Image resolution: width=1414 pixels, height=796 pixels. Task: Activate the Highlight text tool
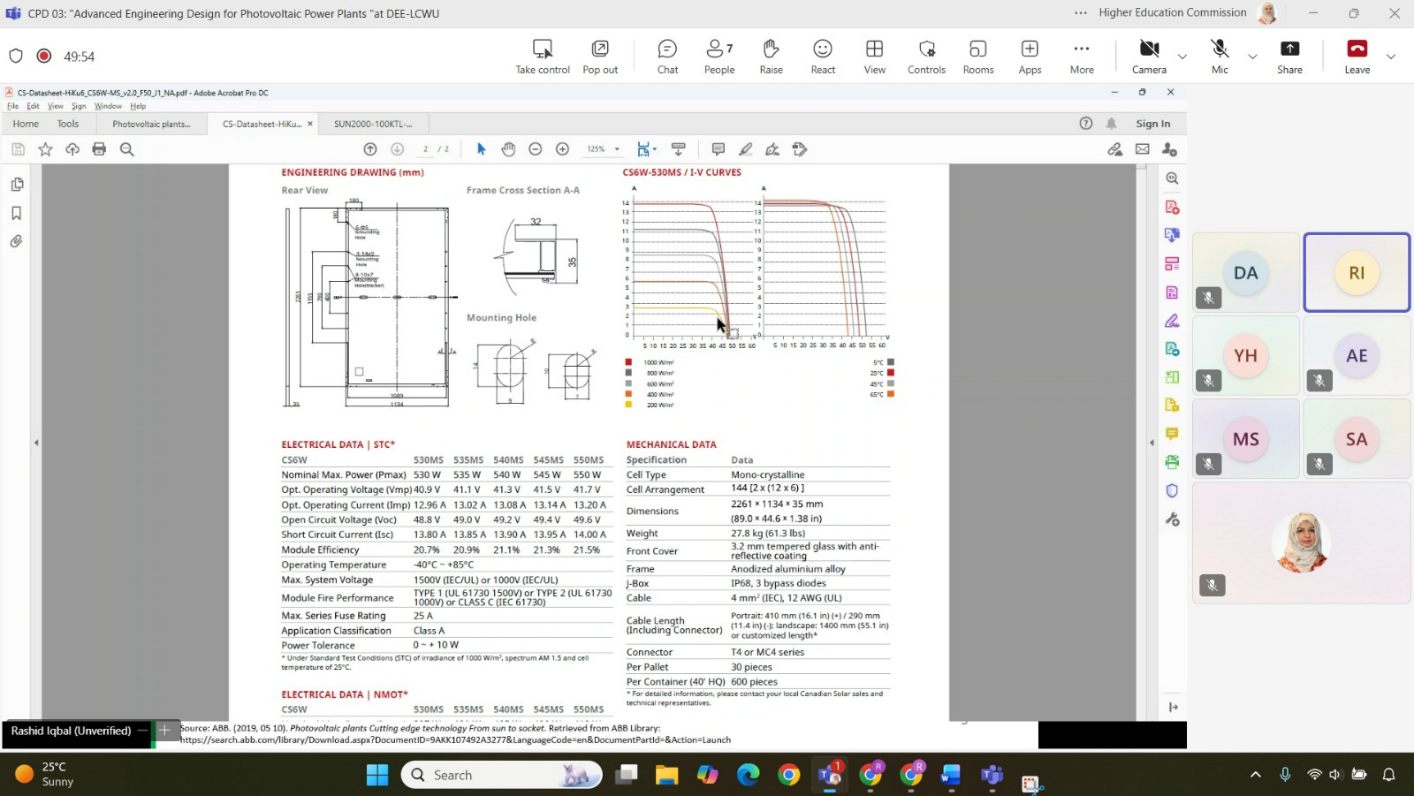tap(745, 149)
